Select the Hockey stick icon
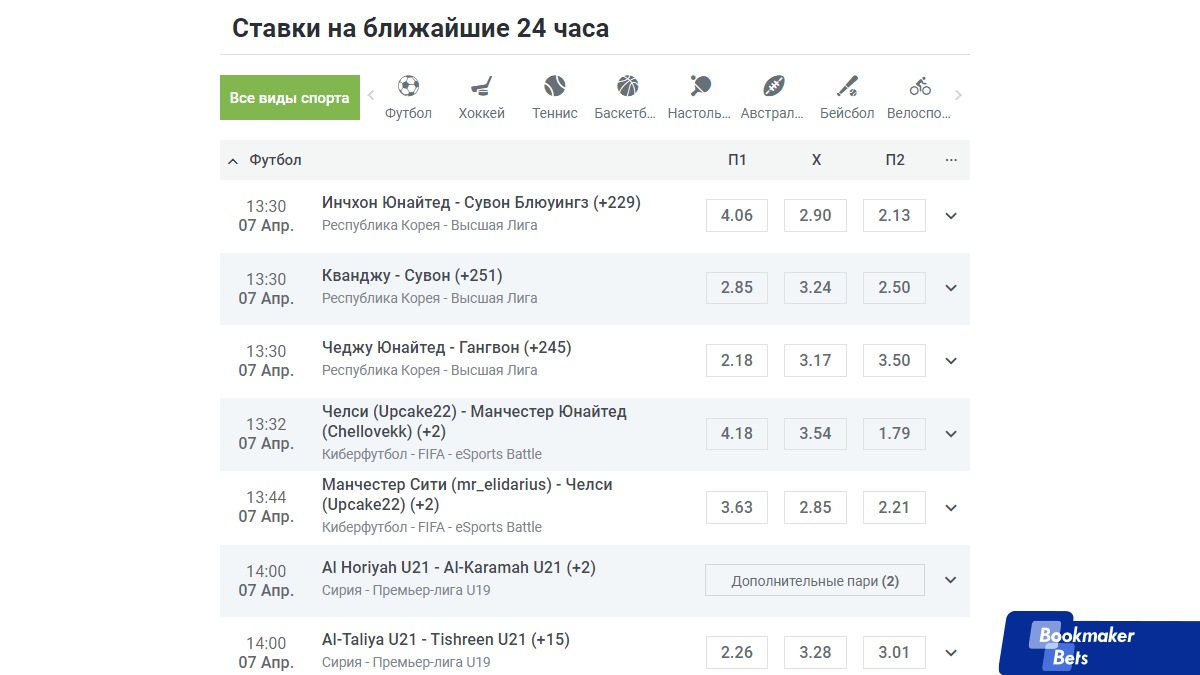This screenshot has height=675, width=1200. 481,86
